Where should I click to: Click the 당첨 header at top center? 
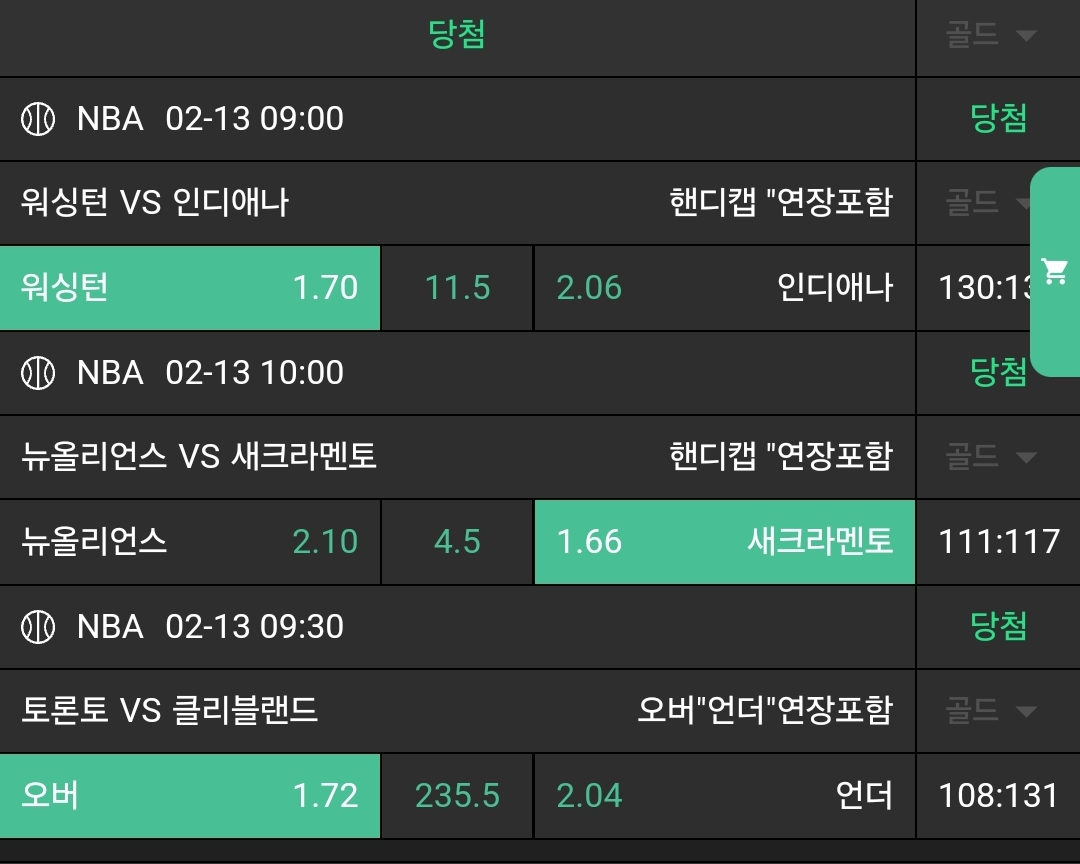point(457,36)
